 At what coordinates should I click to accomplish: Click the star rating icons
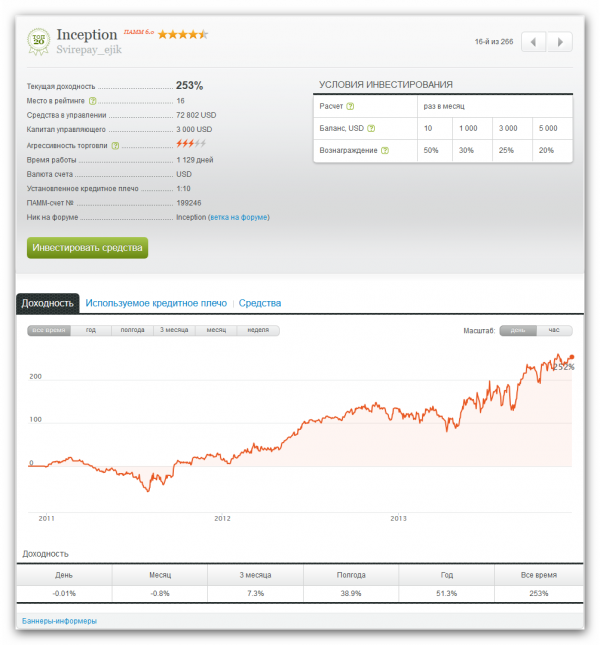tap(183, 35)
